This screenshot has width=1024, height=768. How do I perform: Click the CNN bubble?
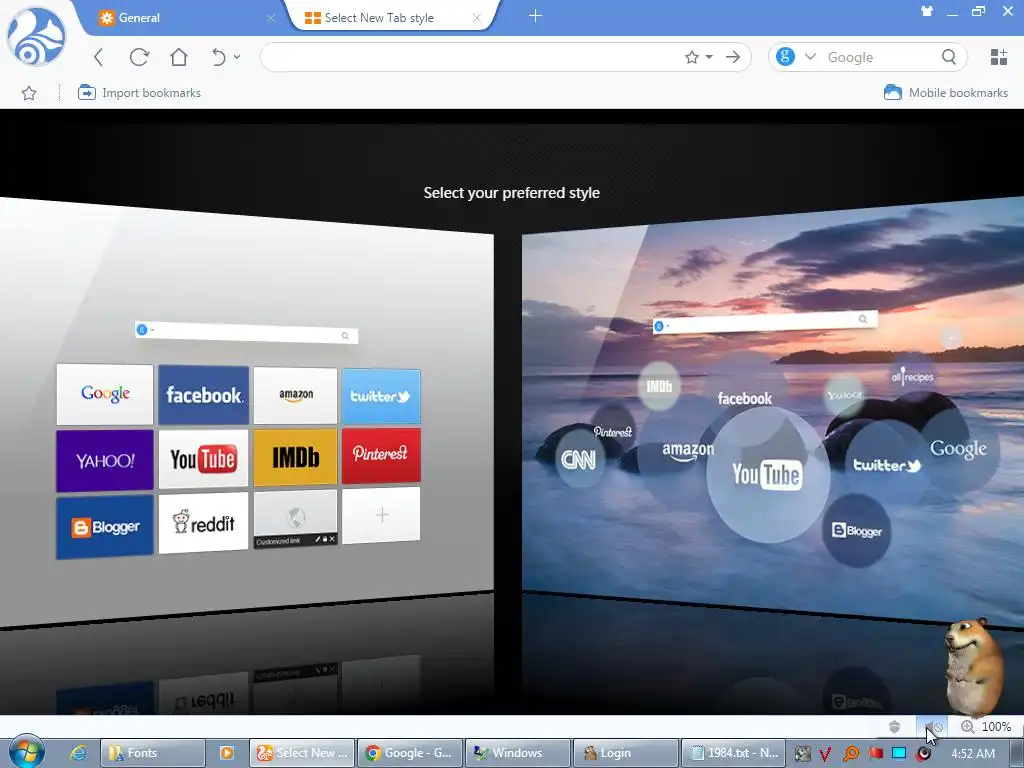579,460
